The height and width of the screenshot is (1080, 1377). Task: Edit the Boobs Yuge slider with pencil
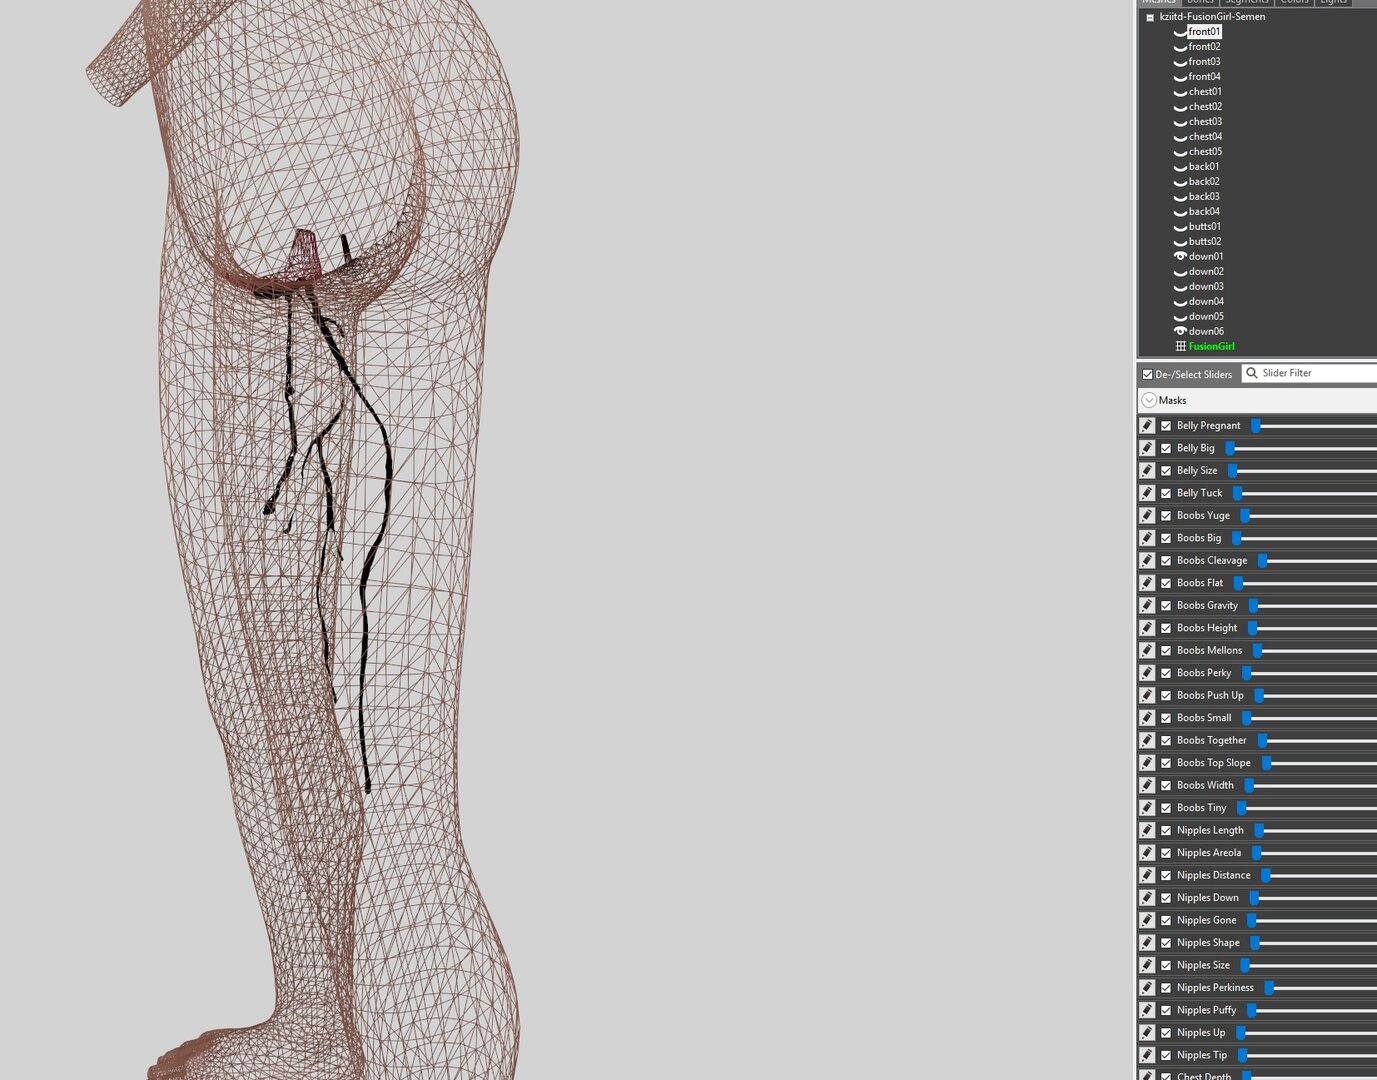[x=1147, y=516]
